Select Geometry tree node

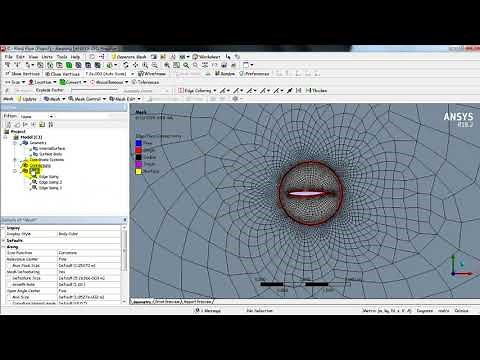pyautogui.click(x=38, y=143)
